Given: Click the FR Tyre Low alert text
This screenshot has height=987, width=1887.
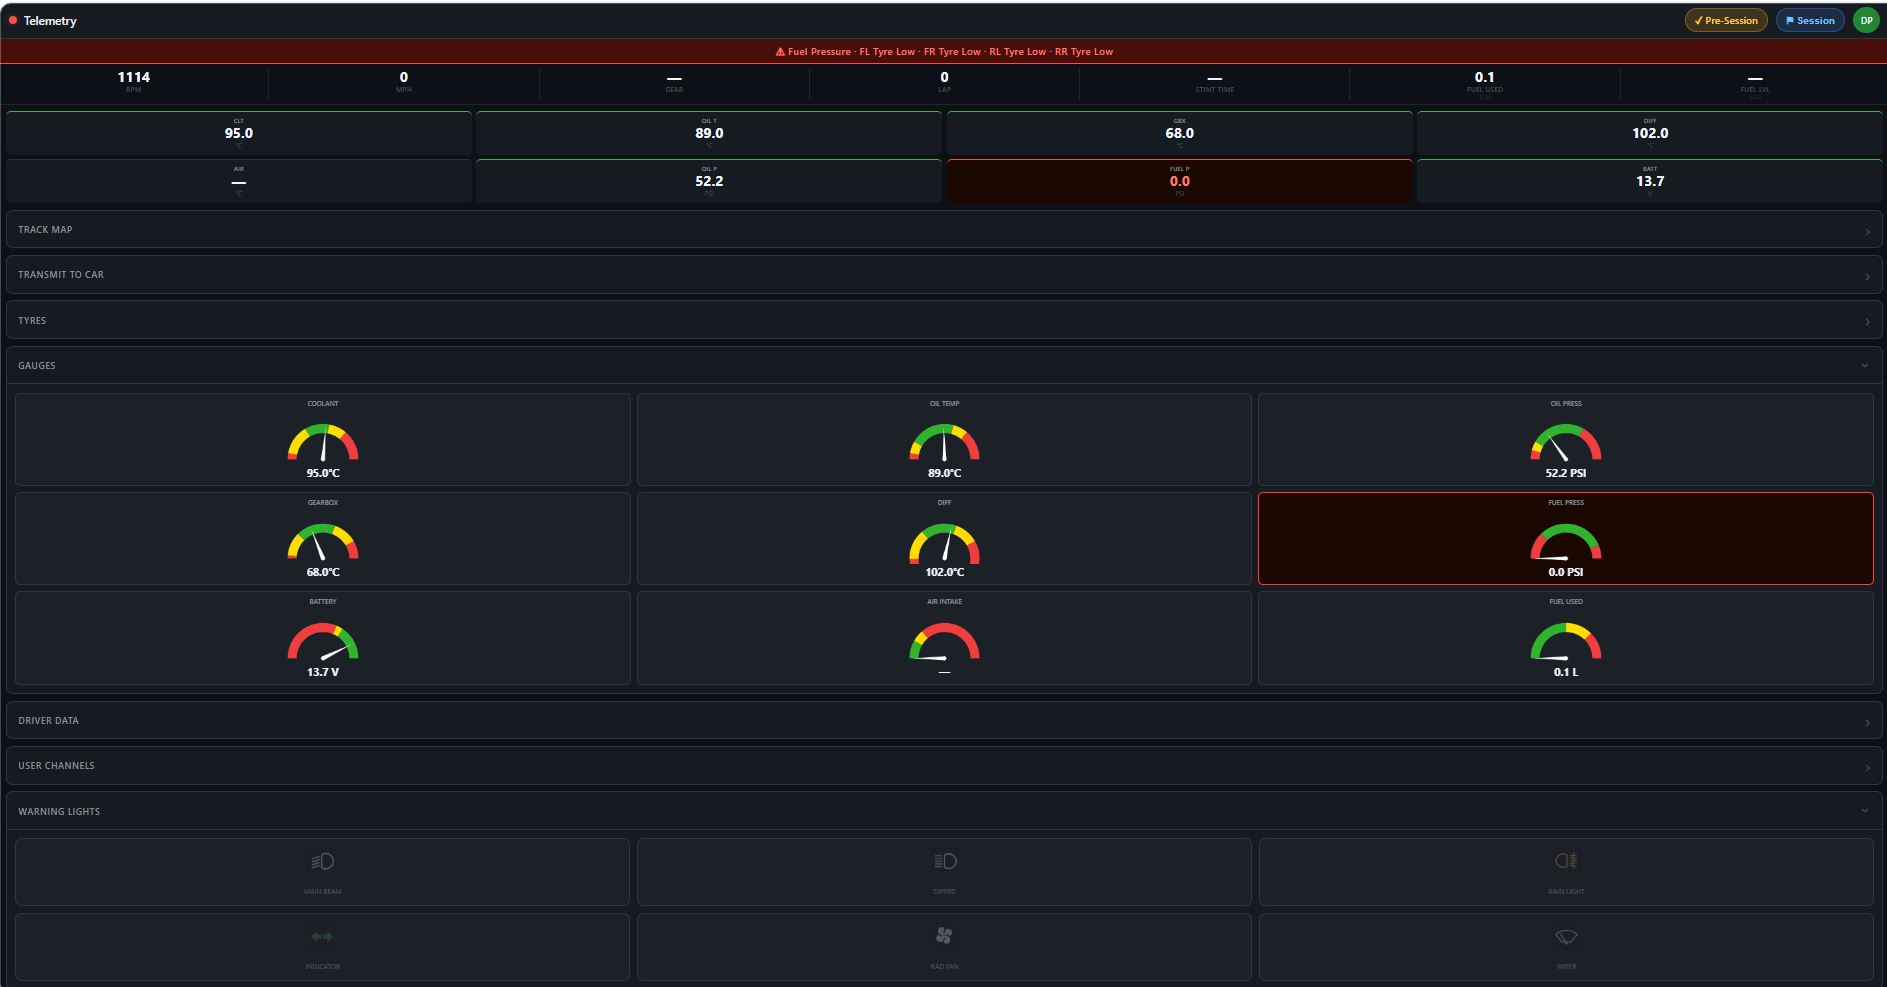Looking at the screenshot, I should coord(952,52).
